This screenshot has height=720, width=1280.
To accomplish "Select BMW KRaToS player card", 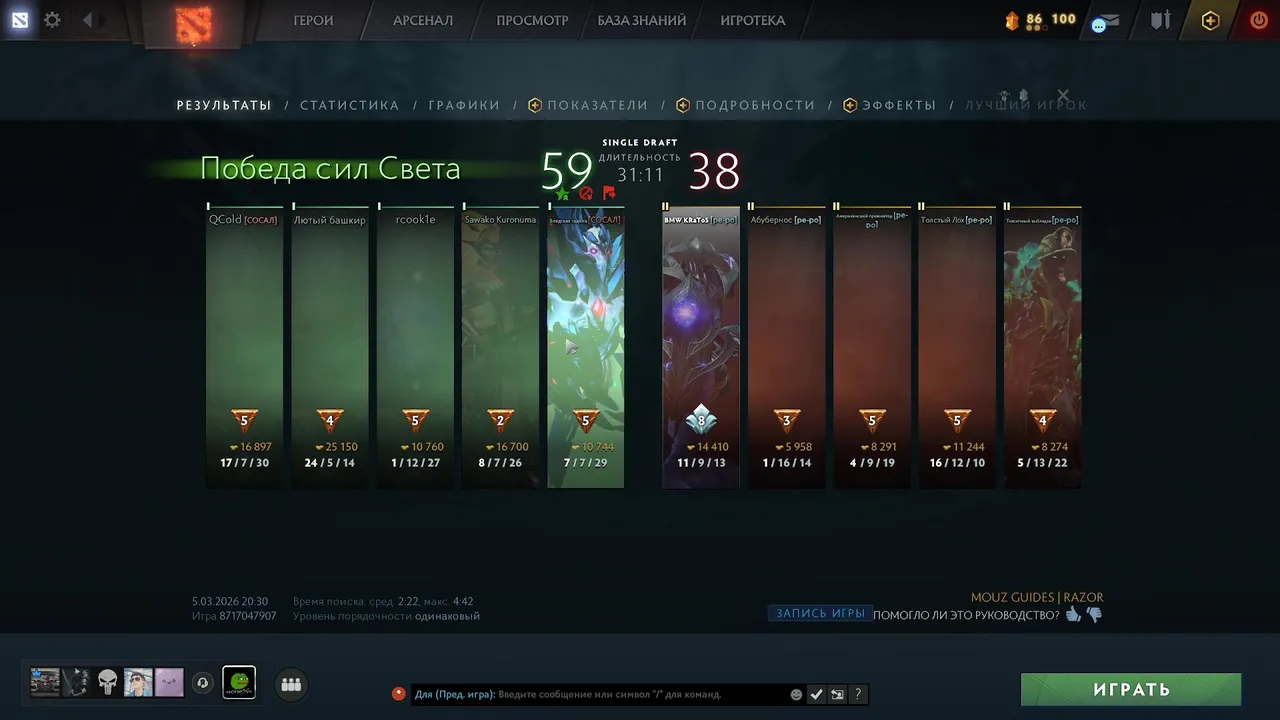I will [x=701, y=348].
